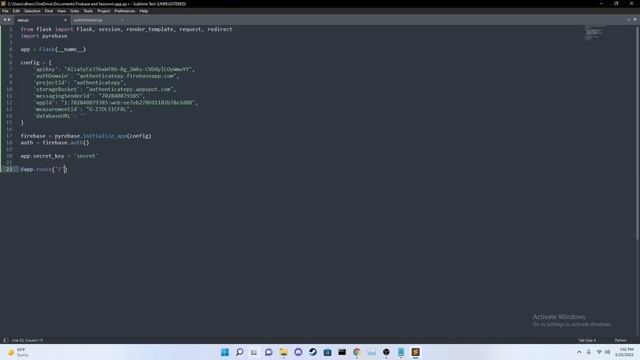Open the Python syntax selector
Image resolution: width=640 pixels, height=360 pixels.
pos(620,340)
